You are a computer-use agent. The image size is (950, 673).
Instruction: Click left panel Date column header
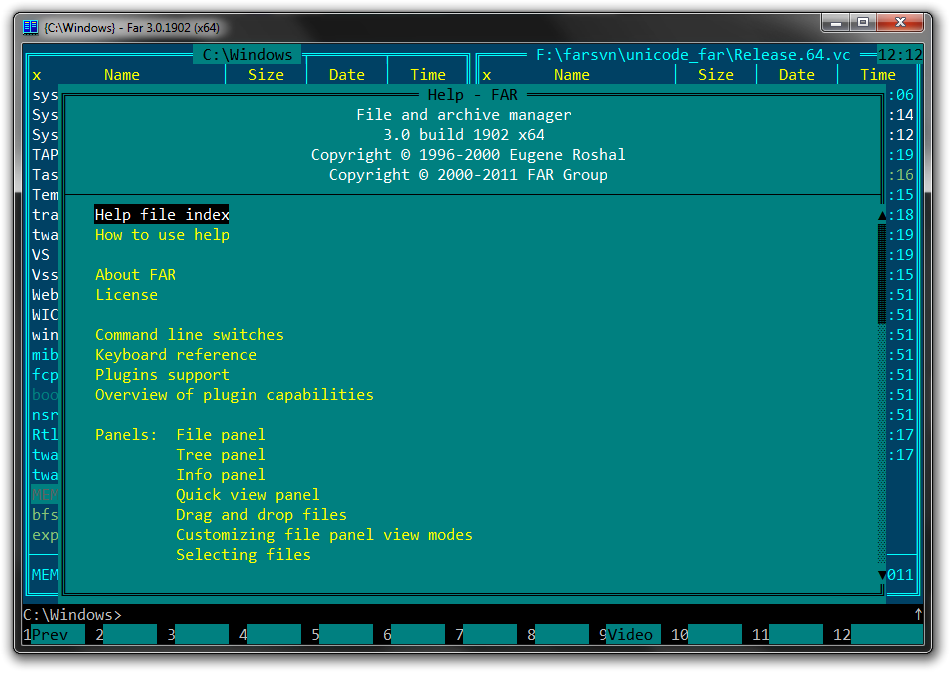point(347,75)
